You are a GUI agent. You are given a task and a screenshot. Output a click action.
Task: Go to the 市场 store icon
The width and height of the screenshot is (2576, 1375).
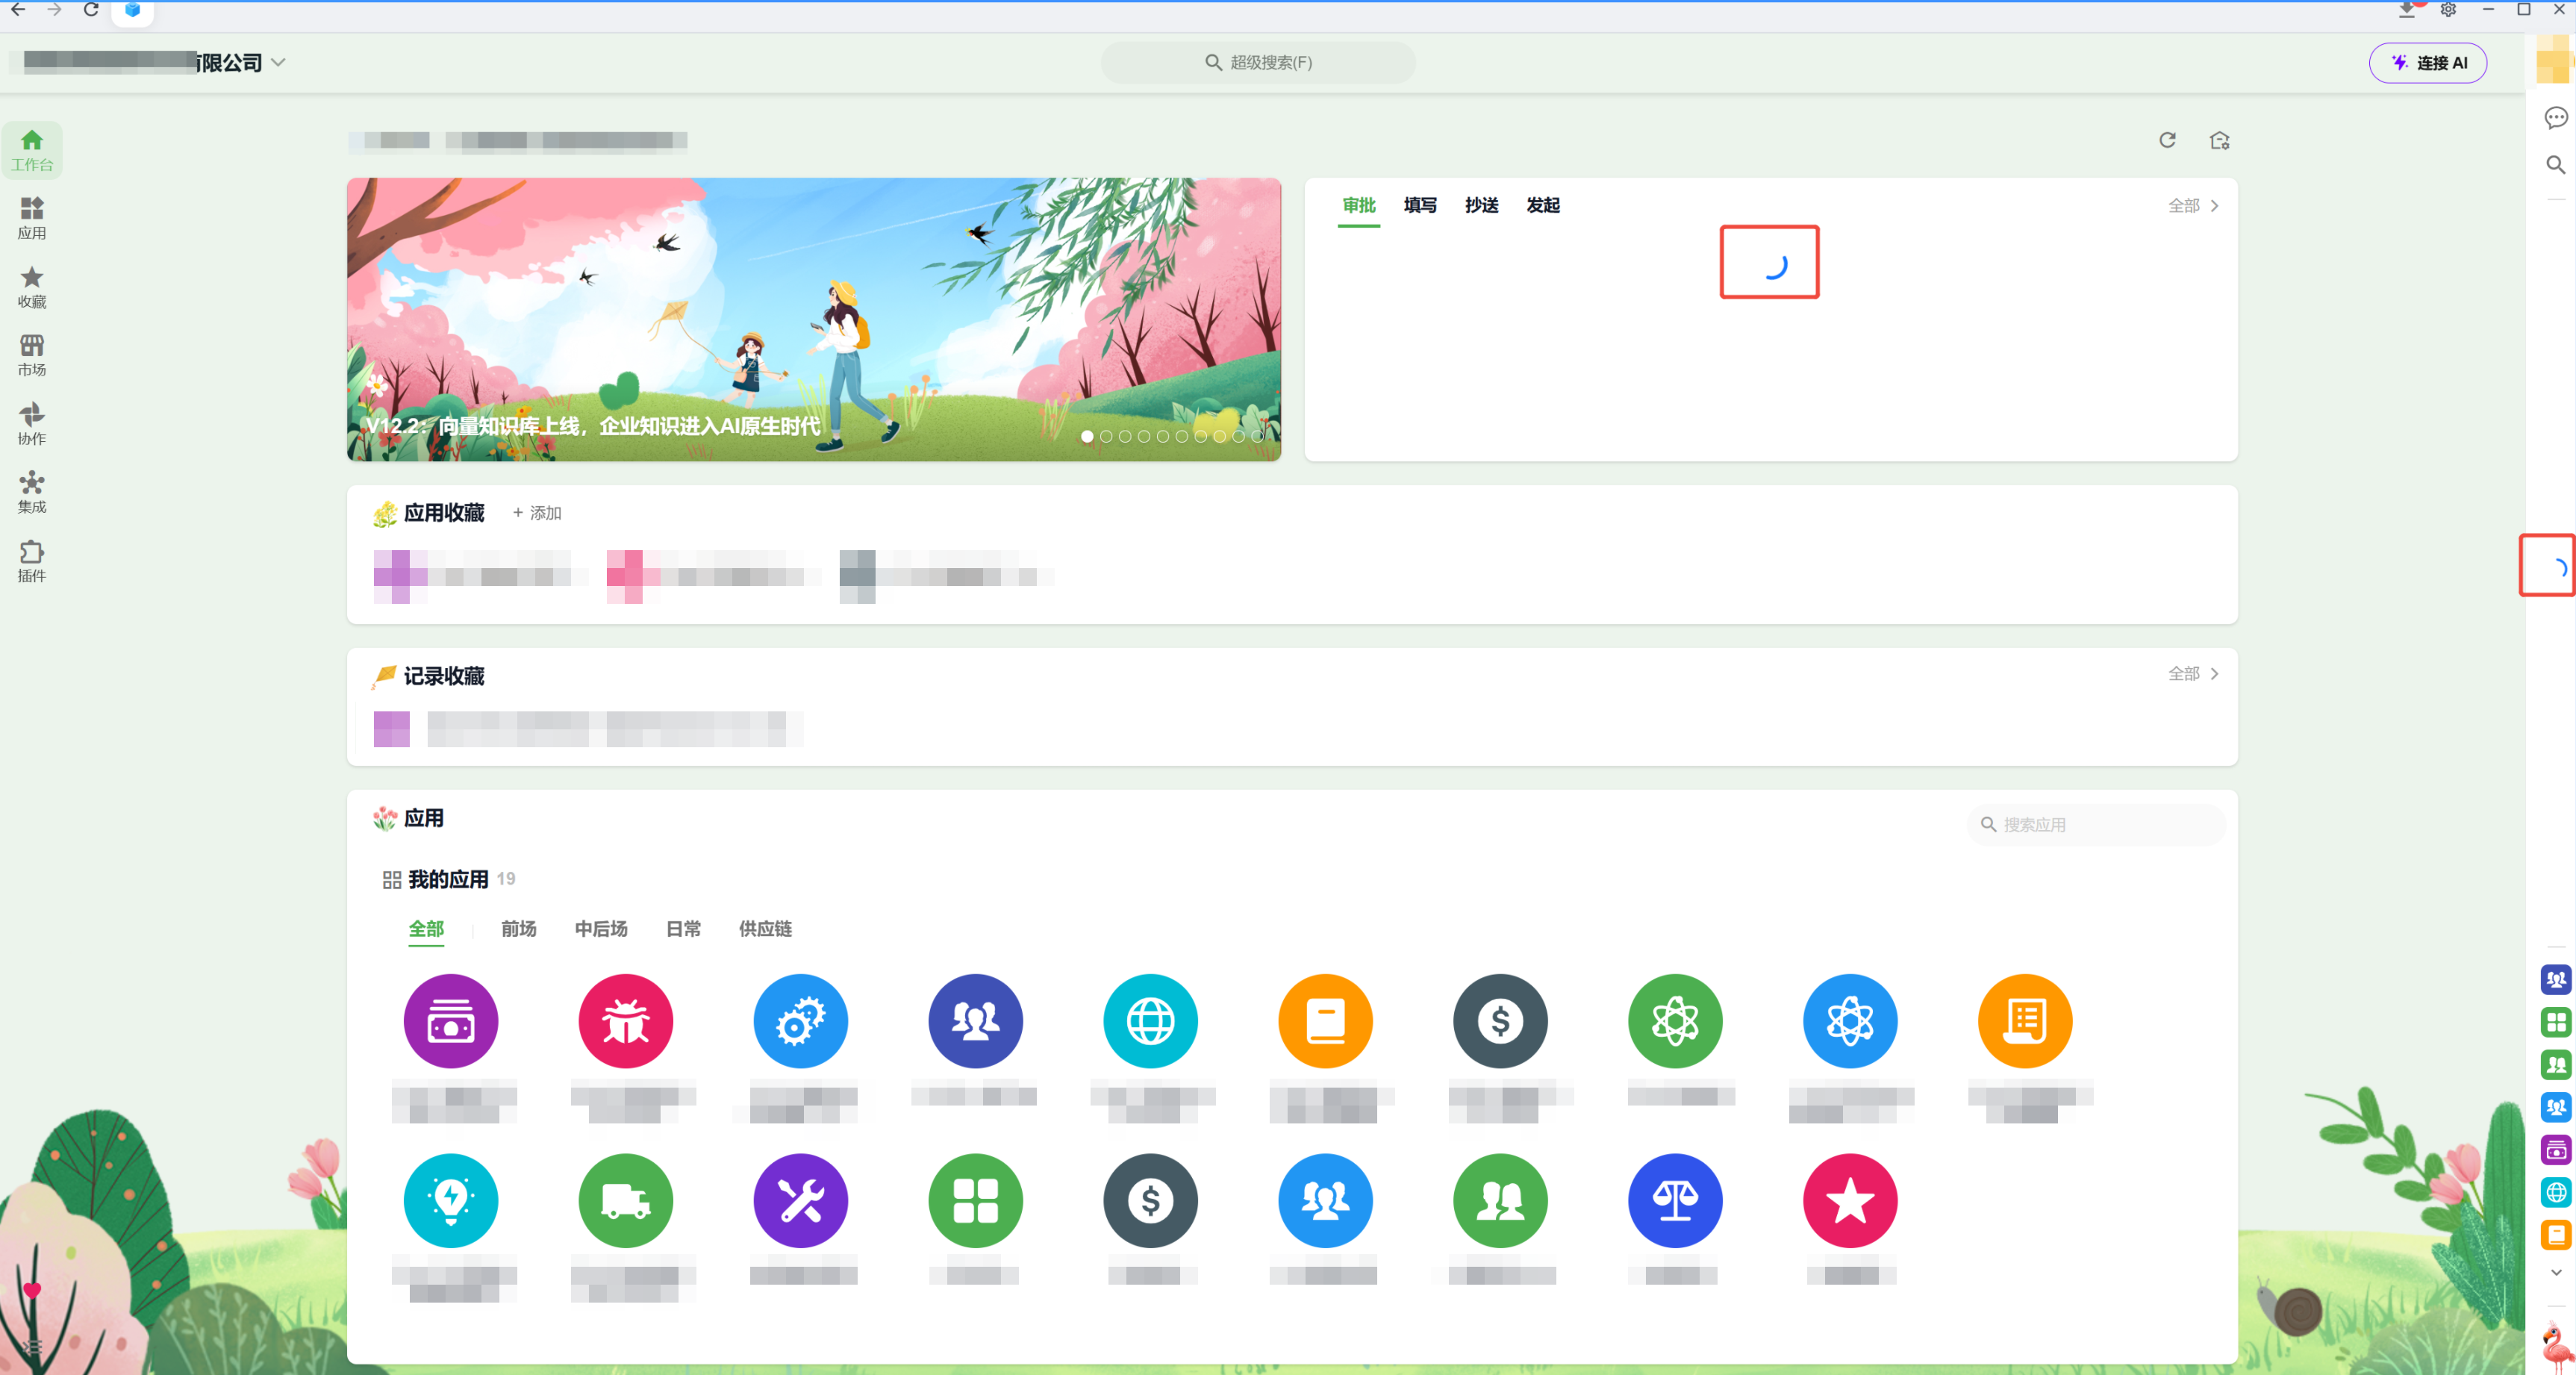(x=32, y=355)
